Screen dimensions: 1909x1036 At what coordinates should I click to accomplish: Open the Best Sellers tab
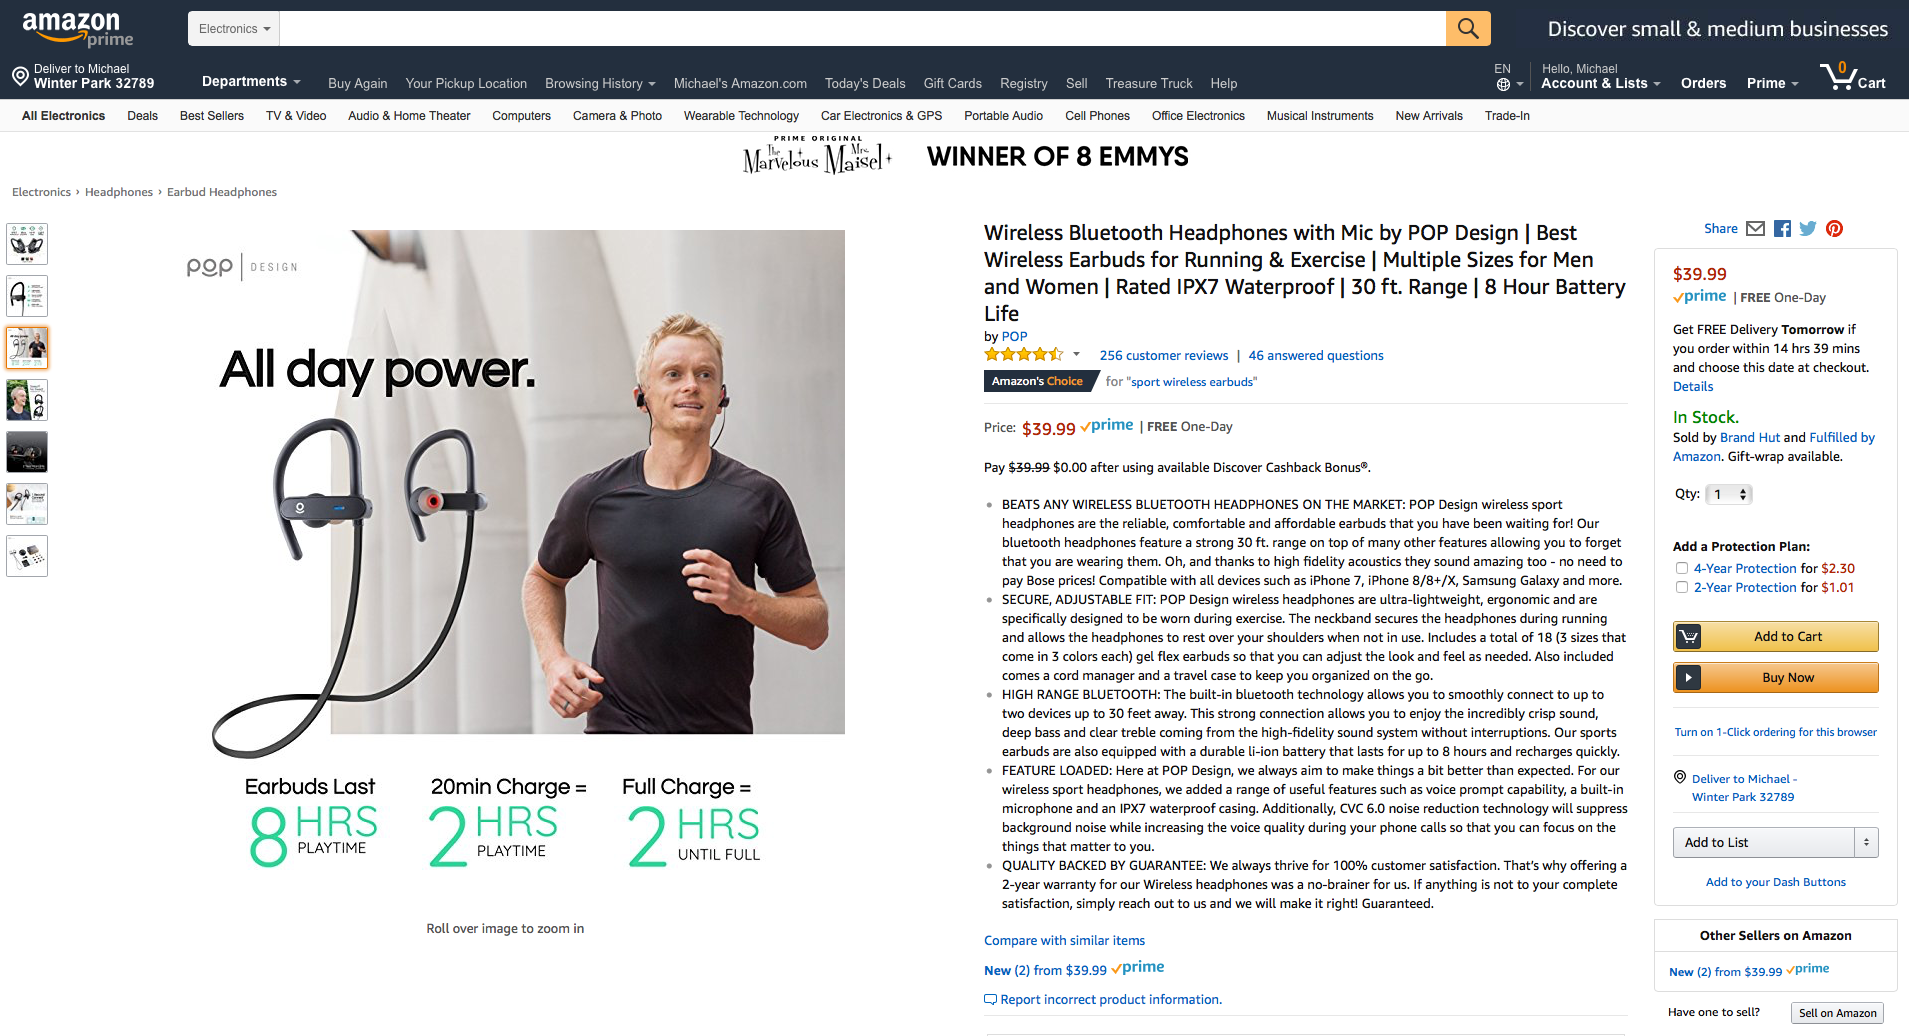point(212,116)
